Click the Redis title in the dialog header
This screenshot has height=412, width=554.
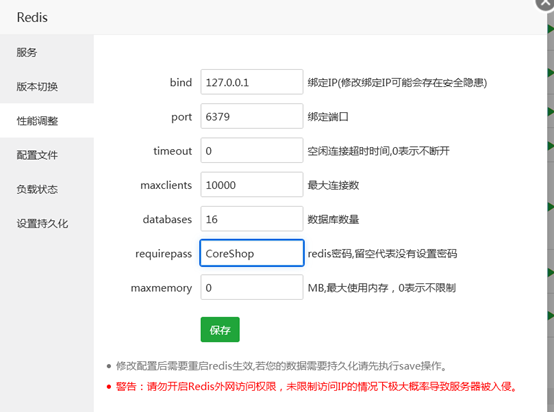32,17
